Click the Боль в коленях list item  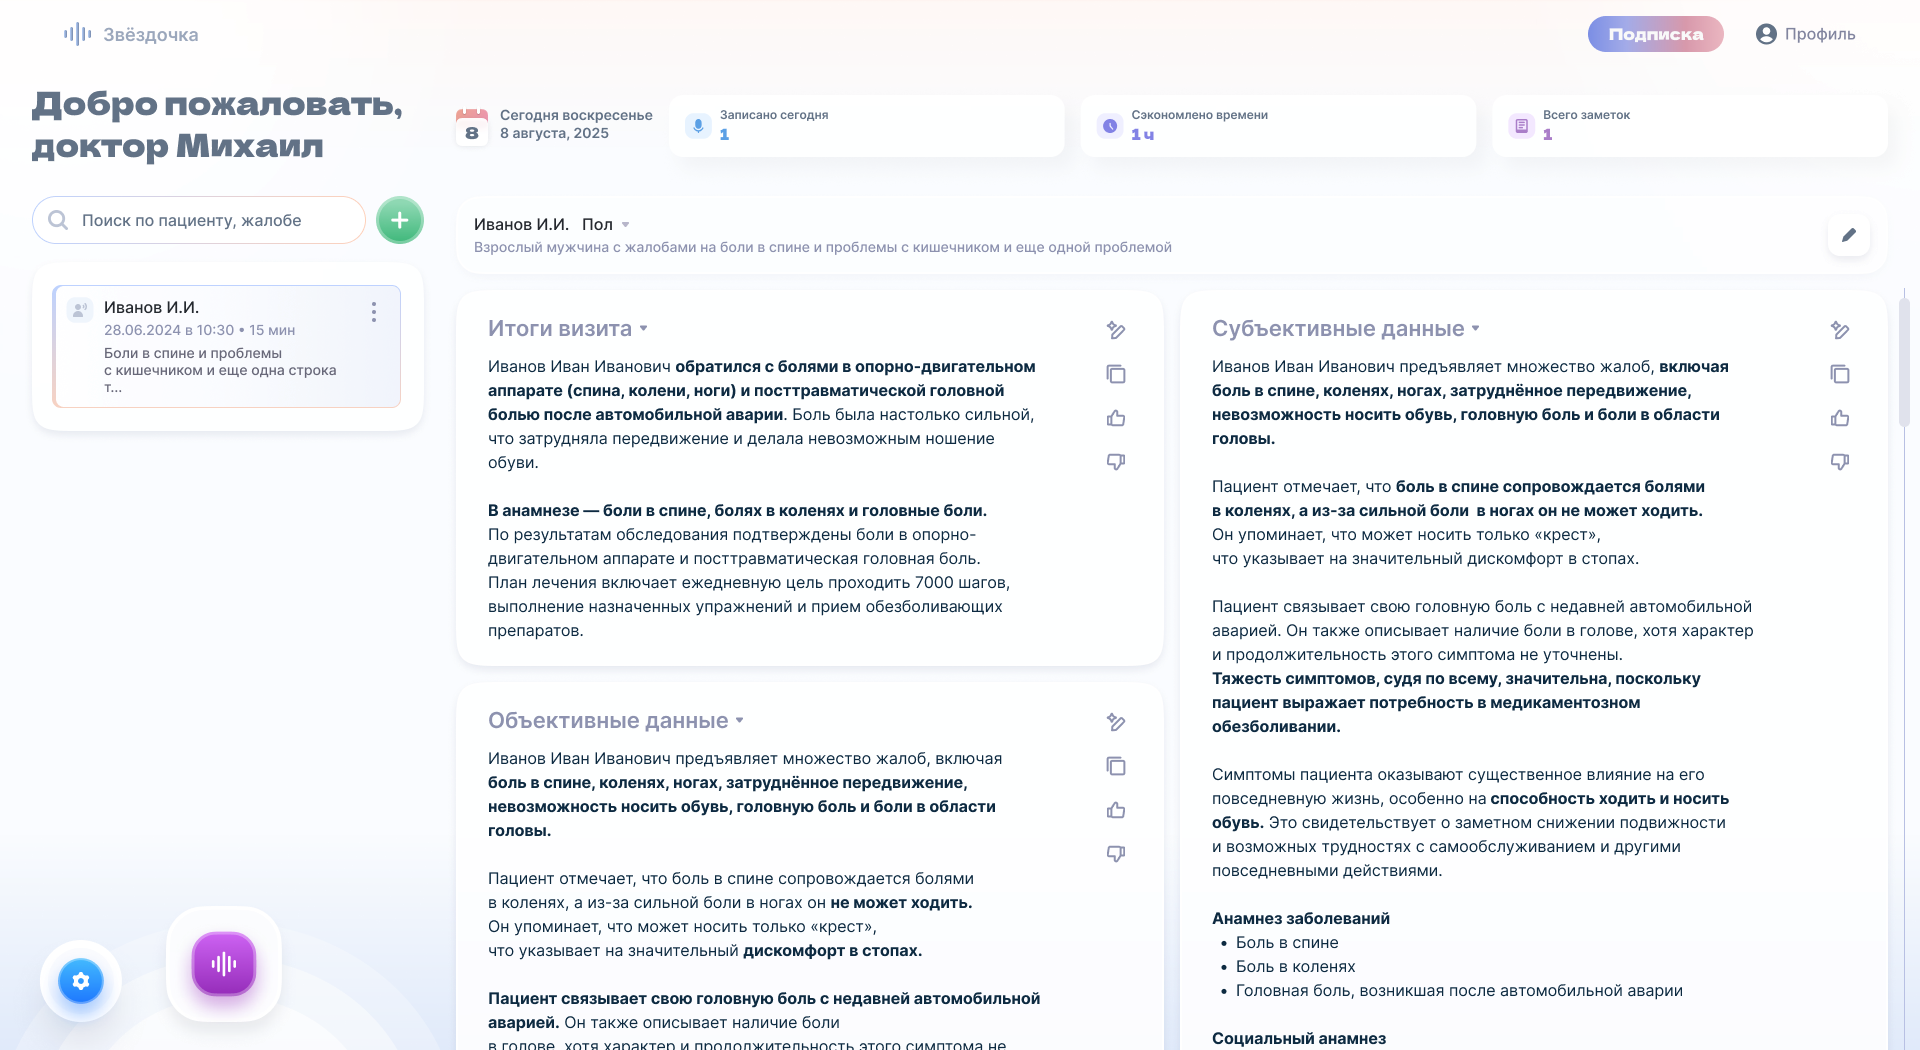point(1295,966)
